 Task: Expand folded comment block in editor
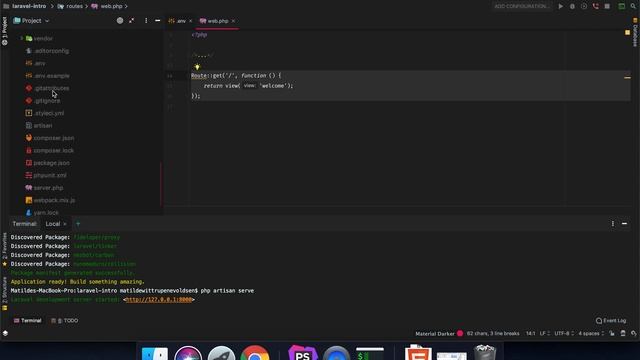pyautogui.click(x=202, y=55)
